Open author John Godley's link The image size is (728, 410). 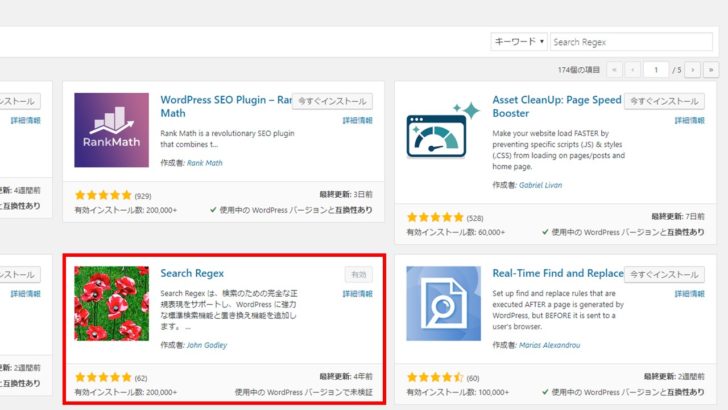(207, 345)
